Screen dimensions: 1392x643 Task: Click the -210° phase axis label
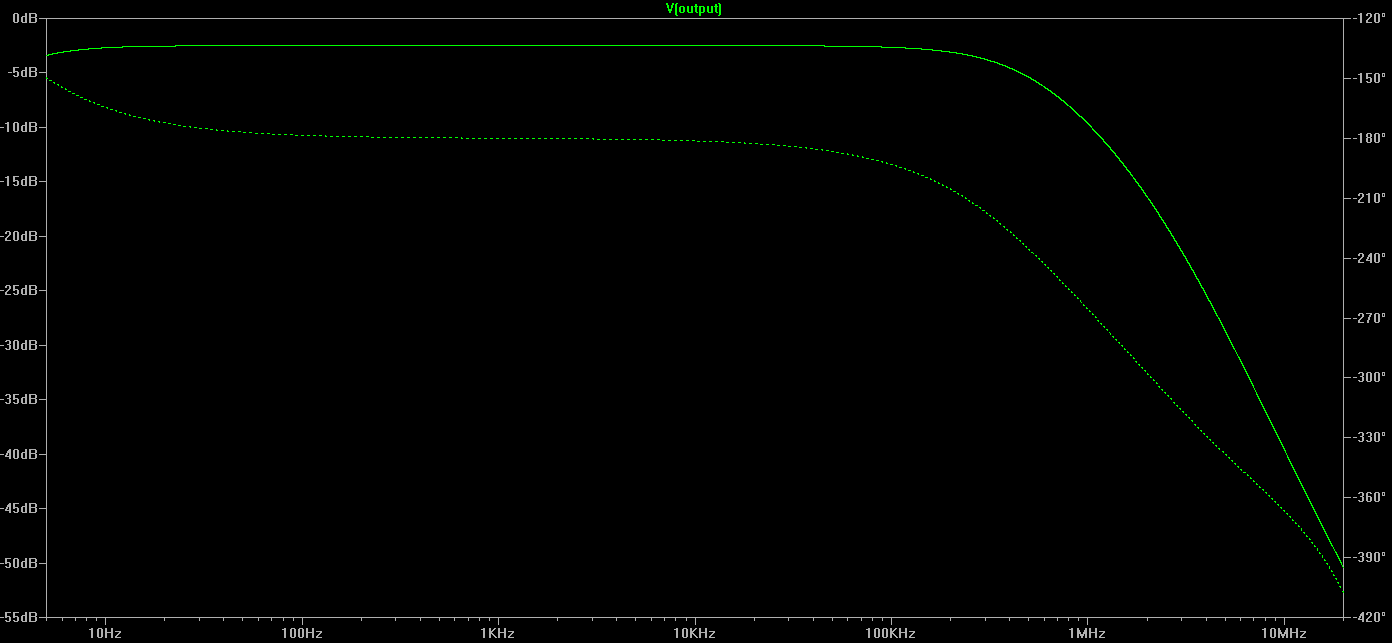tap(1368, 198)
